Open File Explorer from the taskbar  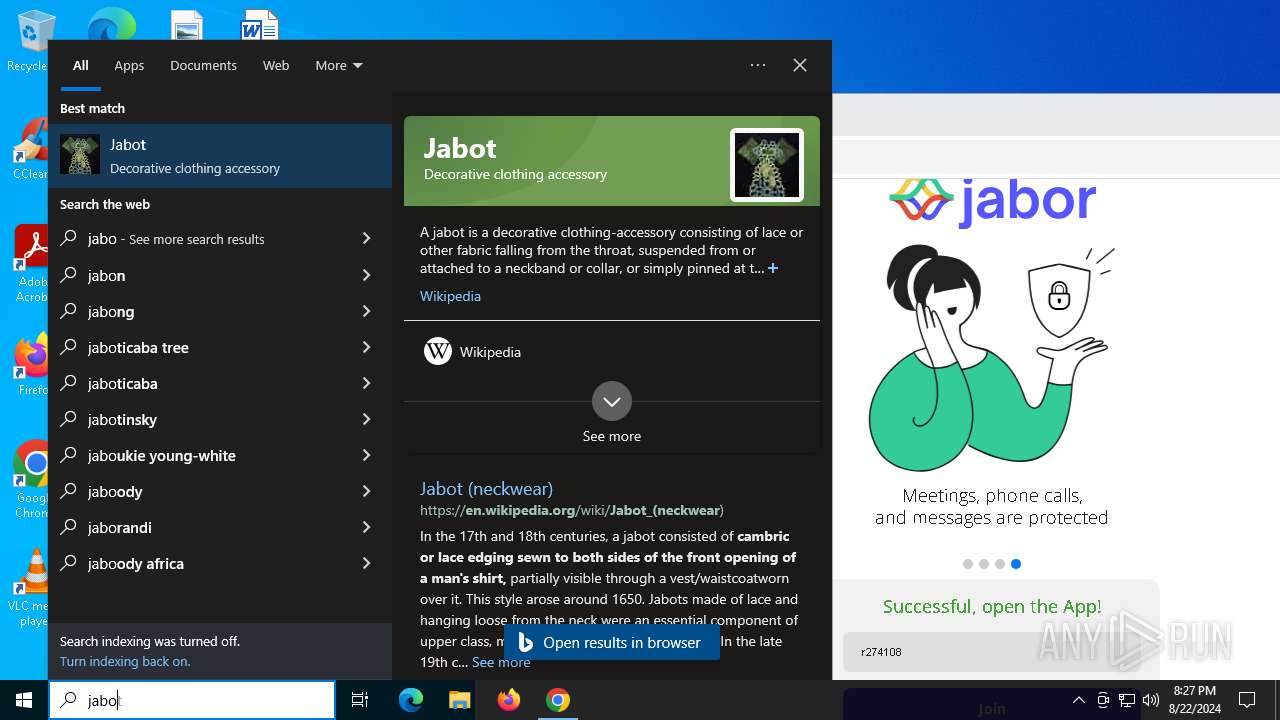[459, 700]
